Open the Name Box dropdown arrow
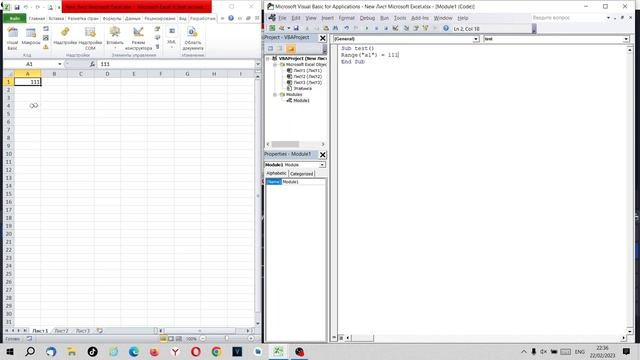This screenshot has height=360, width=640. click(60, 64)
